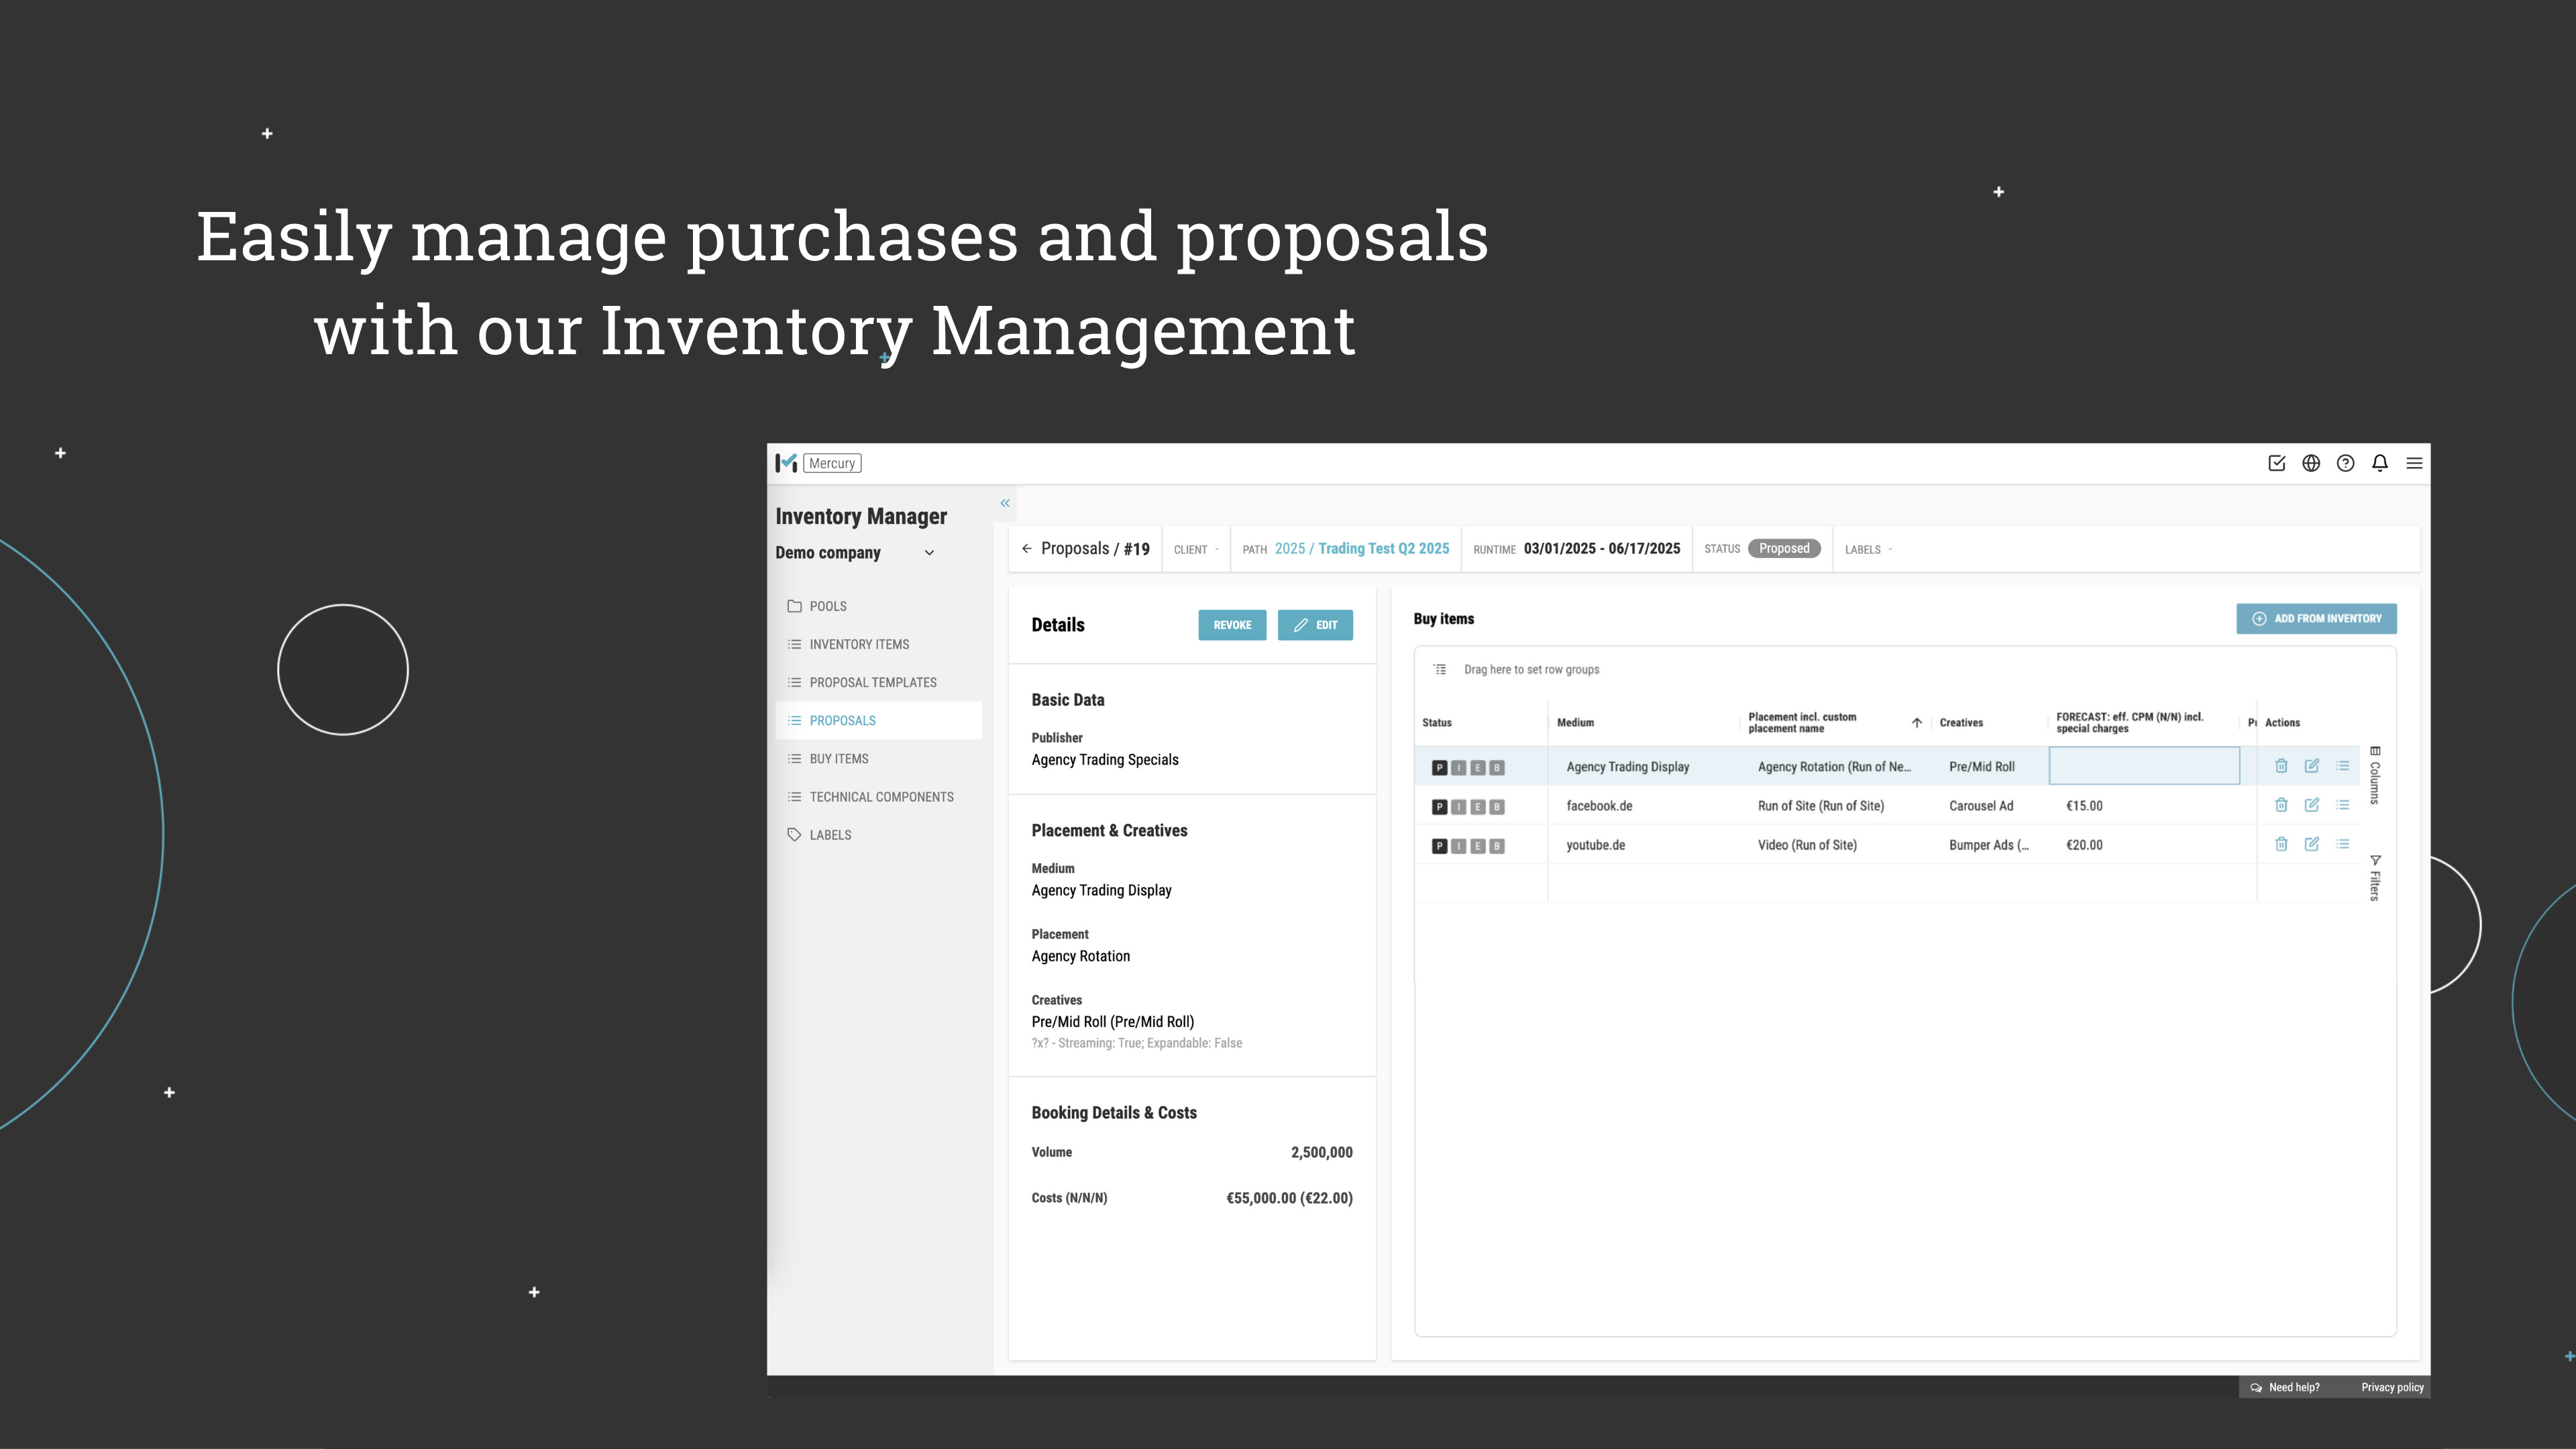Delete the facebook.de buy item via trash icon

[x=2281, y=805]
